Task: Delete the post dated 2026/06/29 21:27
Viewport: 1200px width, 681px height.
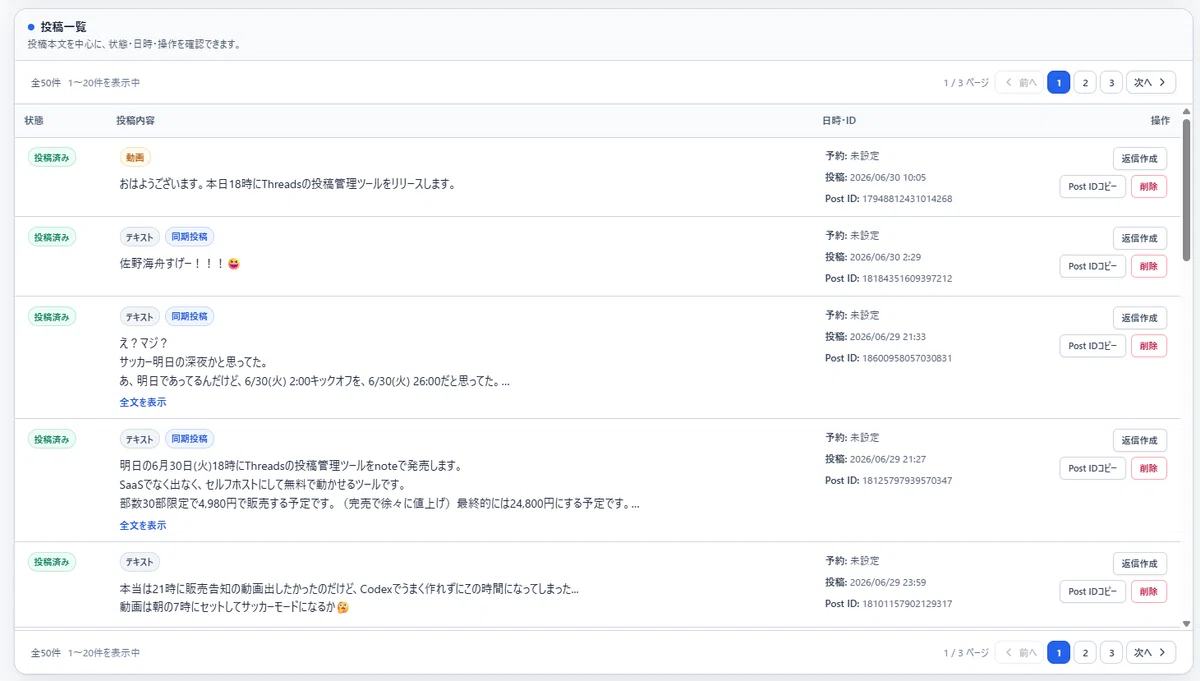Action: (1148, 468)
